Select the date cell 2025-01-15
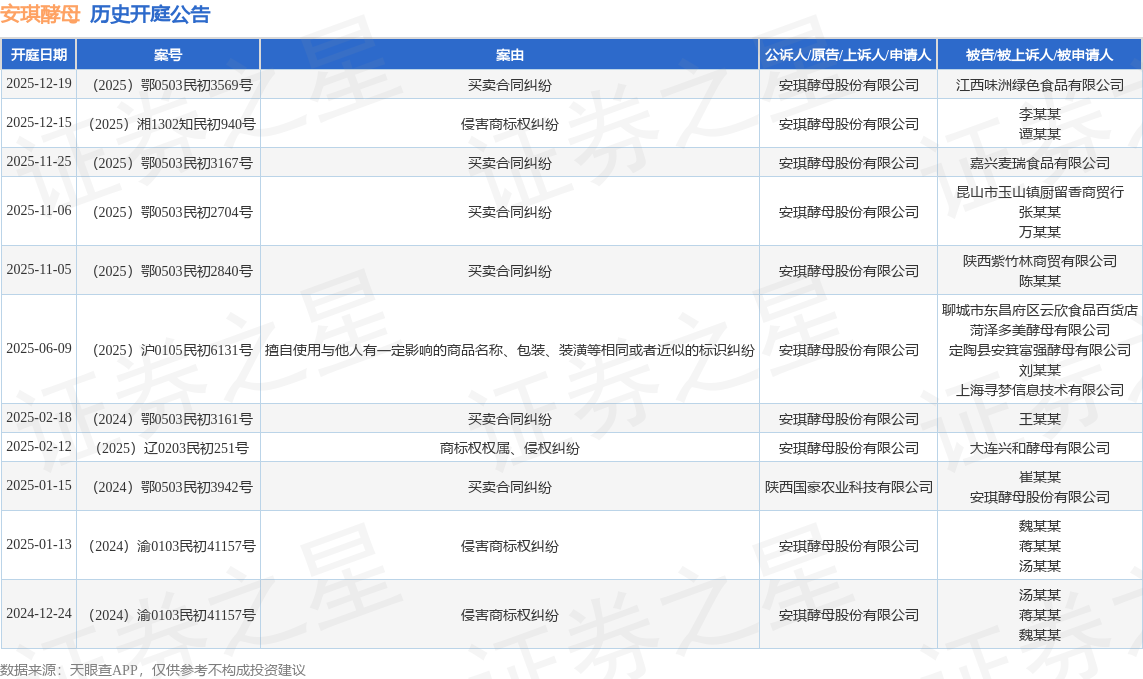Screen dimensions: 1143x679 click(x=39, y=485)
